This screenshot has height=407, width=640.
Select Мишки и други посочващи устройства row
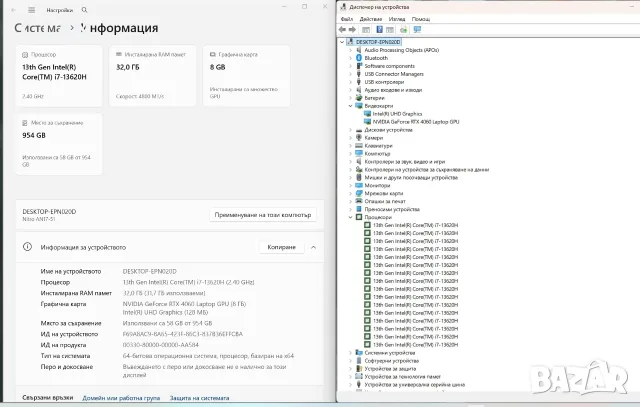tap(411, 178)
